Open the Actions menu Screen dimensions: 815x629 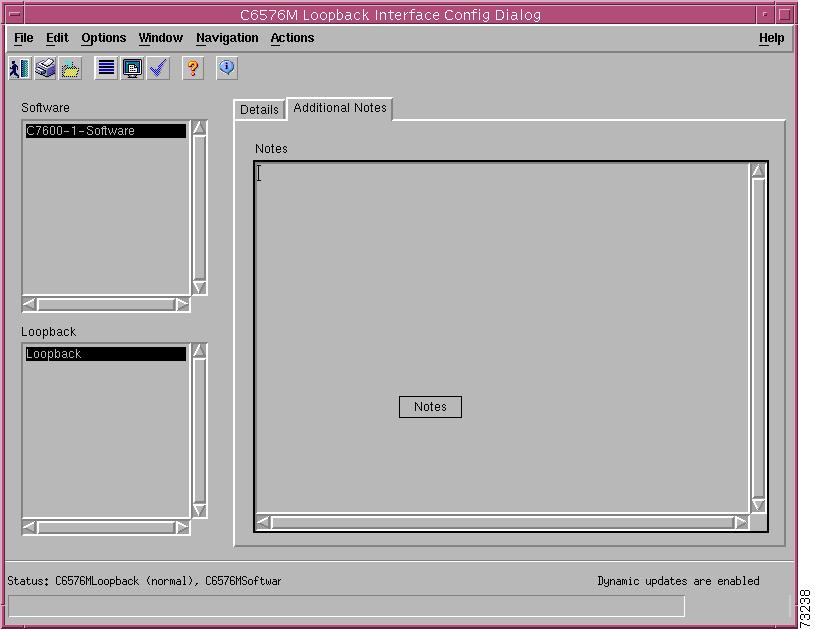(292, 38)
